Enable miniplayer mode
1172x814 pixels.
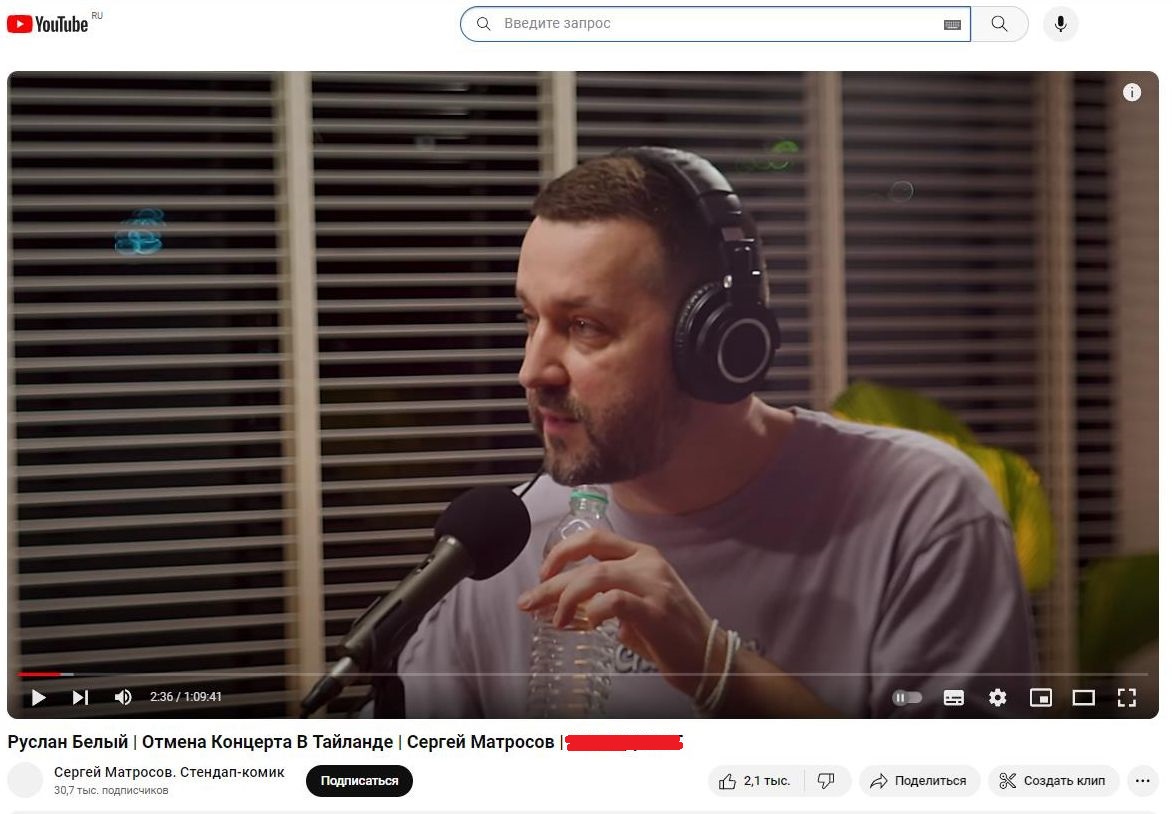pos(1041,697)
